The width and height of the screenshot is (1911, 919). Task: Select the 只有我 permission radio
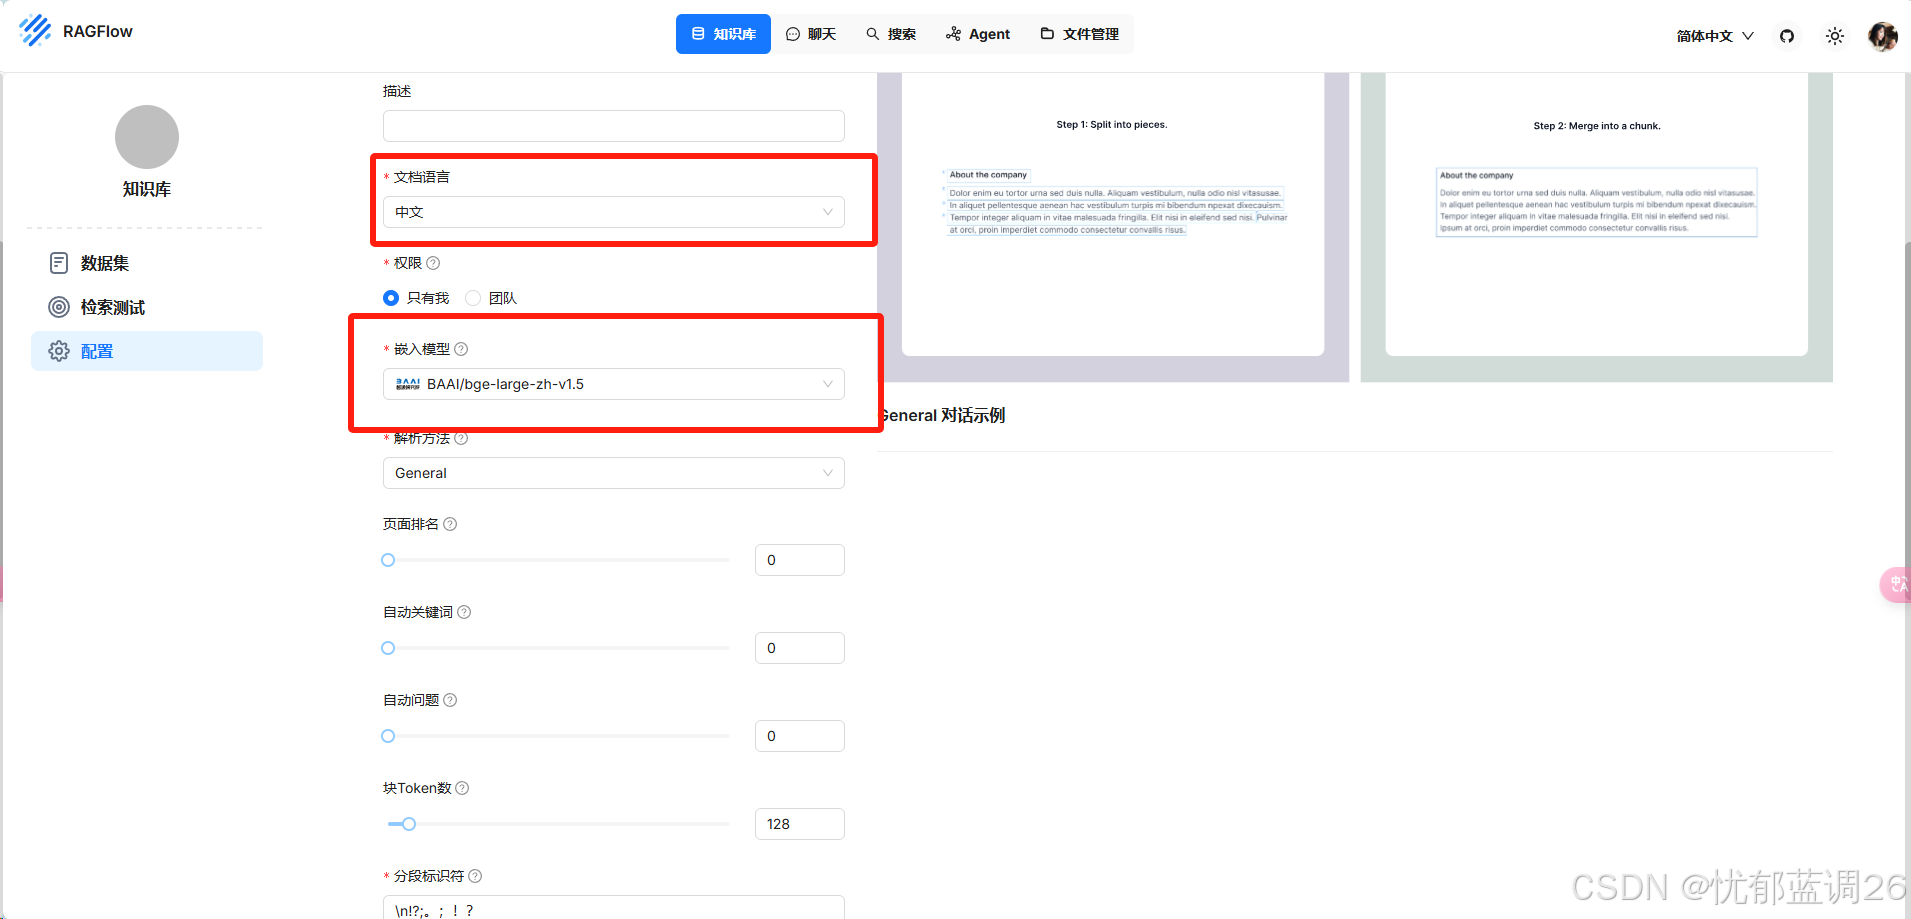click(391, 298)
